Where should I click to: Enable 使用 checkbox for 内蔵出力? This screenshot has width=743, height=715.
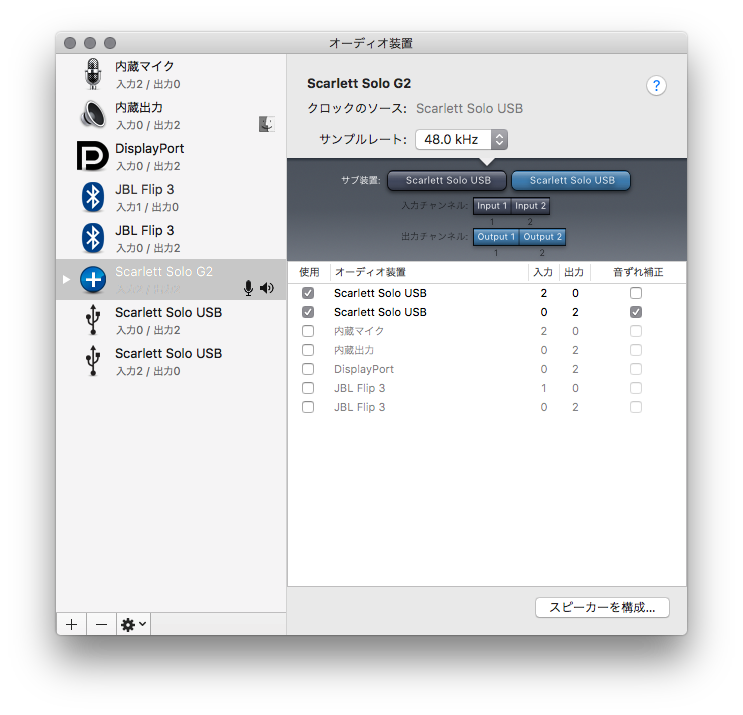(308, 350)
